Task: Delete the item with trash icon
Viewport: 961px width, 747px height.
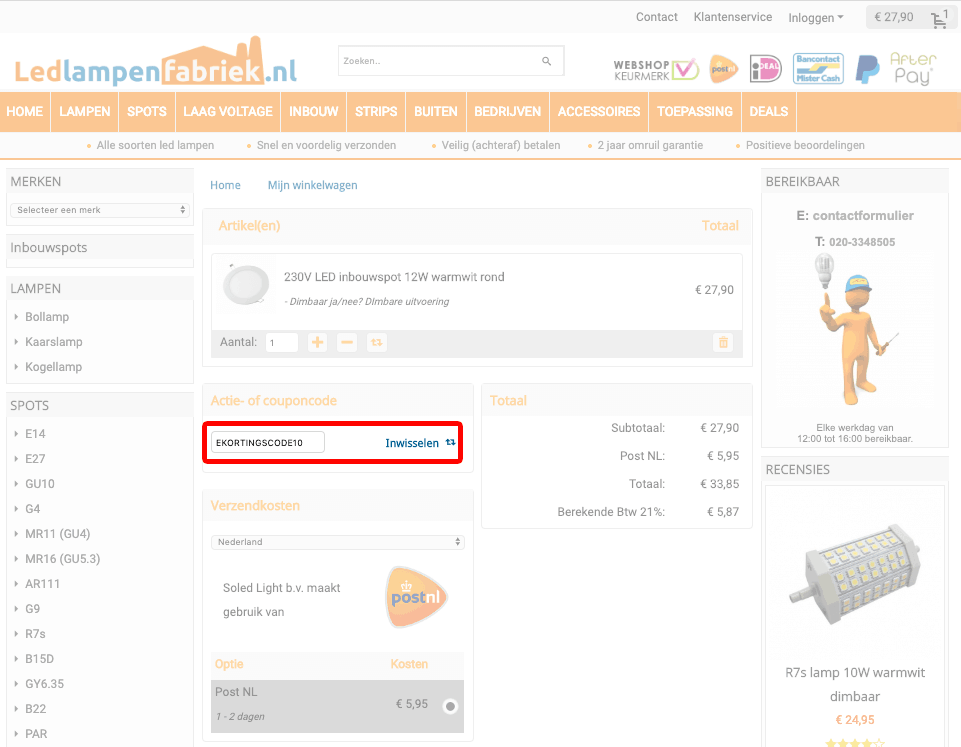Action: tap(723, 343)
